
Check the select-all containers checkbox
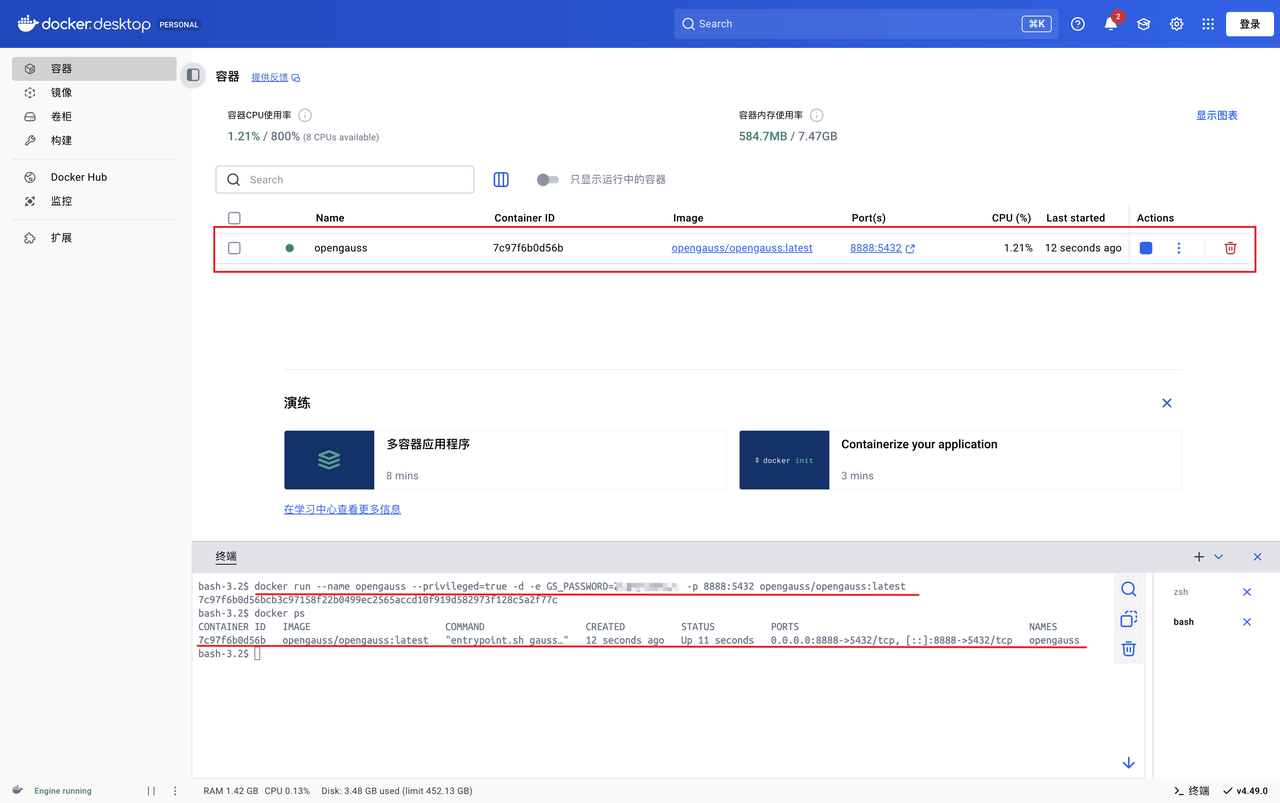(234, 218)
